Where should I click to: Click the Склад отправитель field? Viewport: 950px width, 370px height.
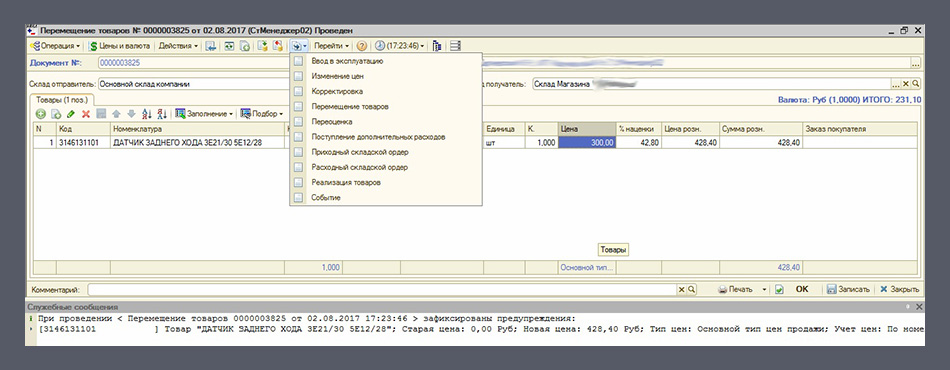(194, 84)
